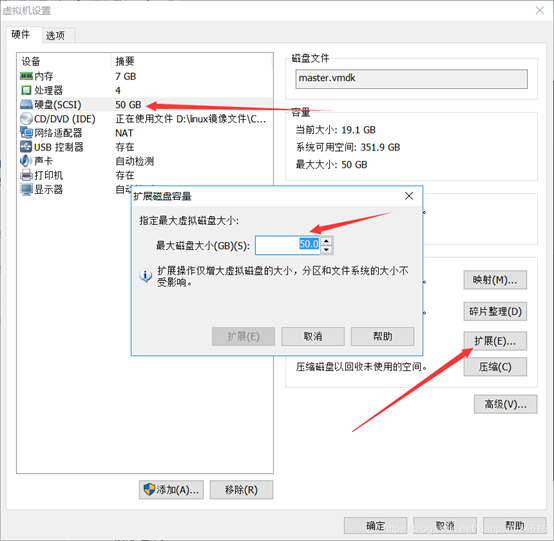Screen dimensions: 554x541
Task: Cancel the expand disk dialog
Action: [x=313, y=336]
